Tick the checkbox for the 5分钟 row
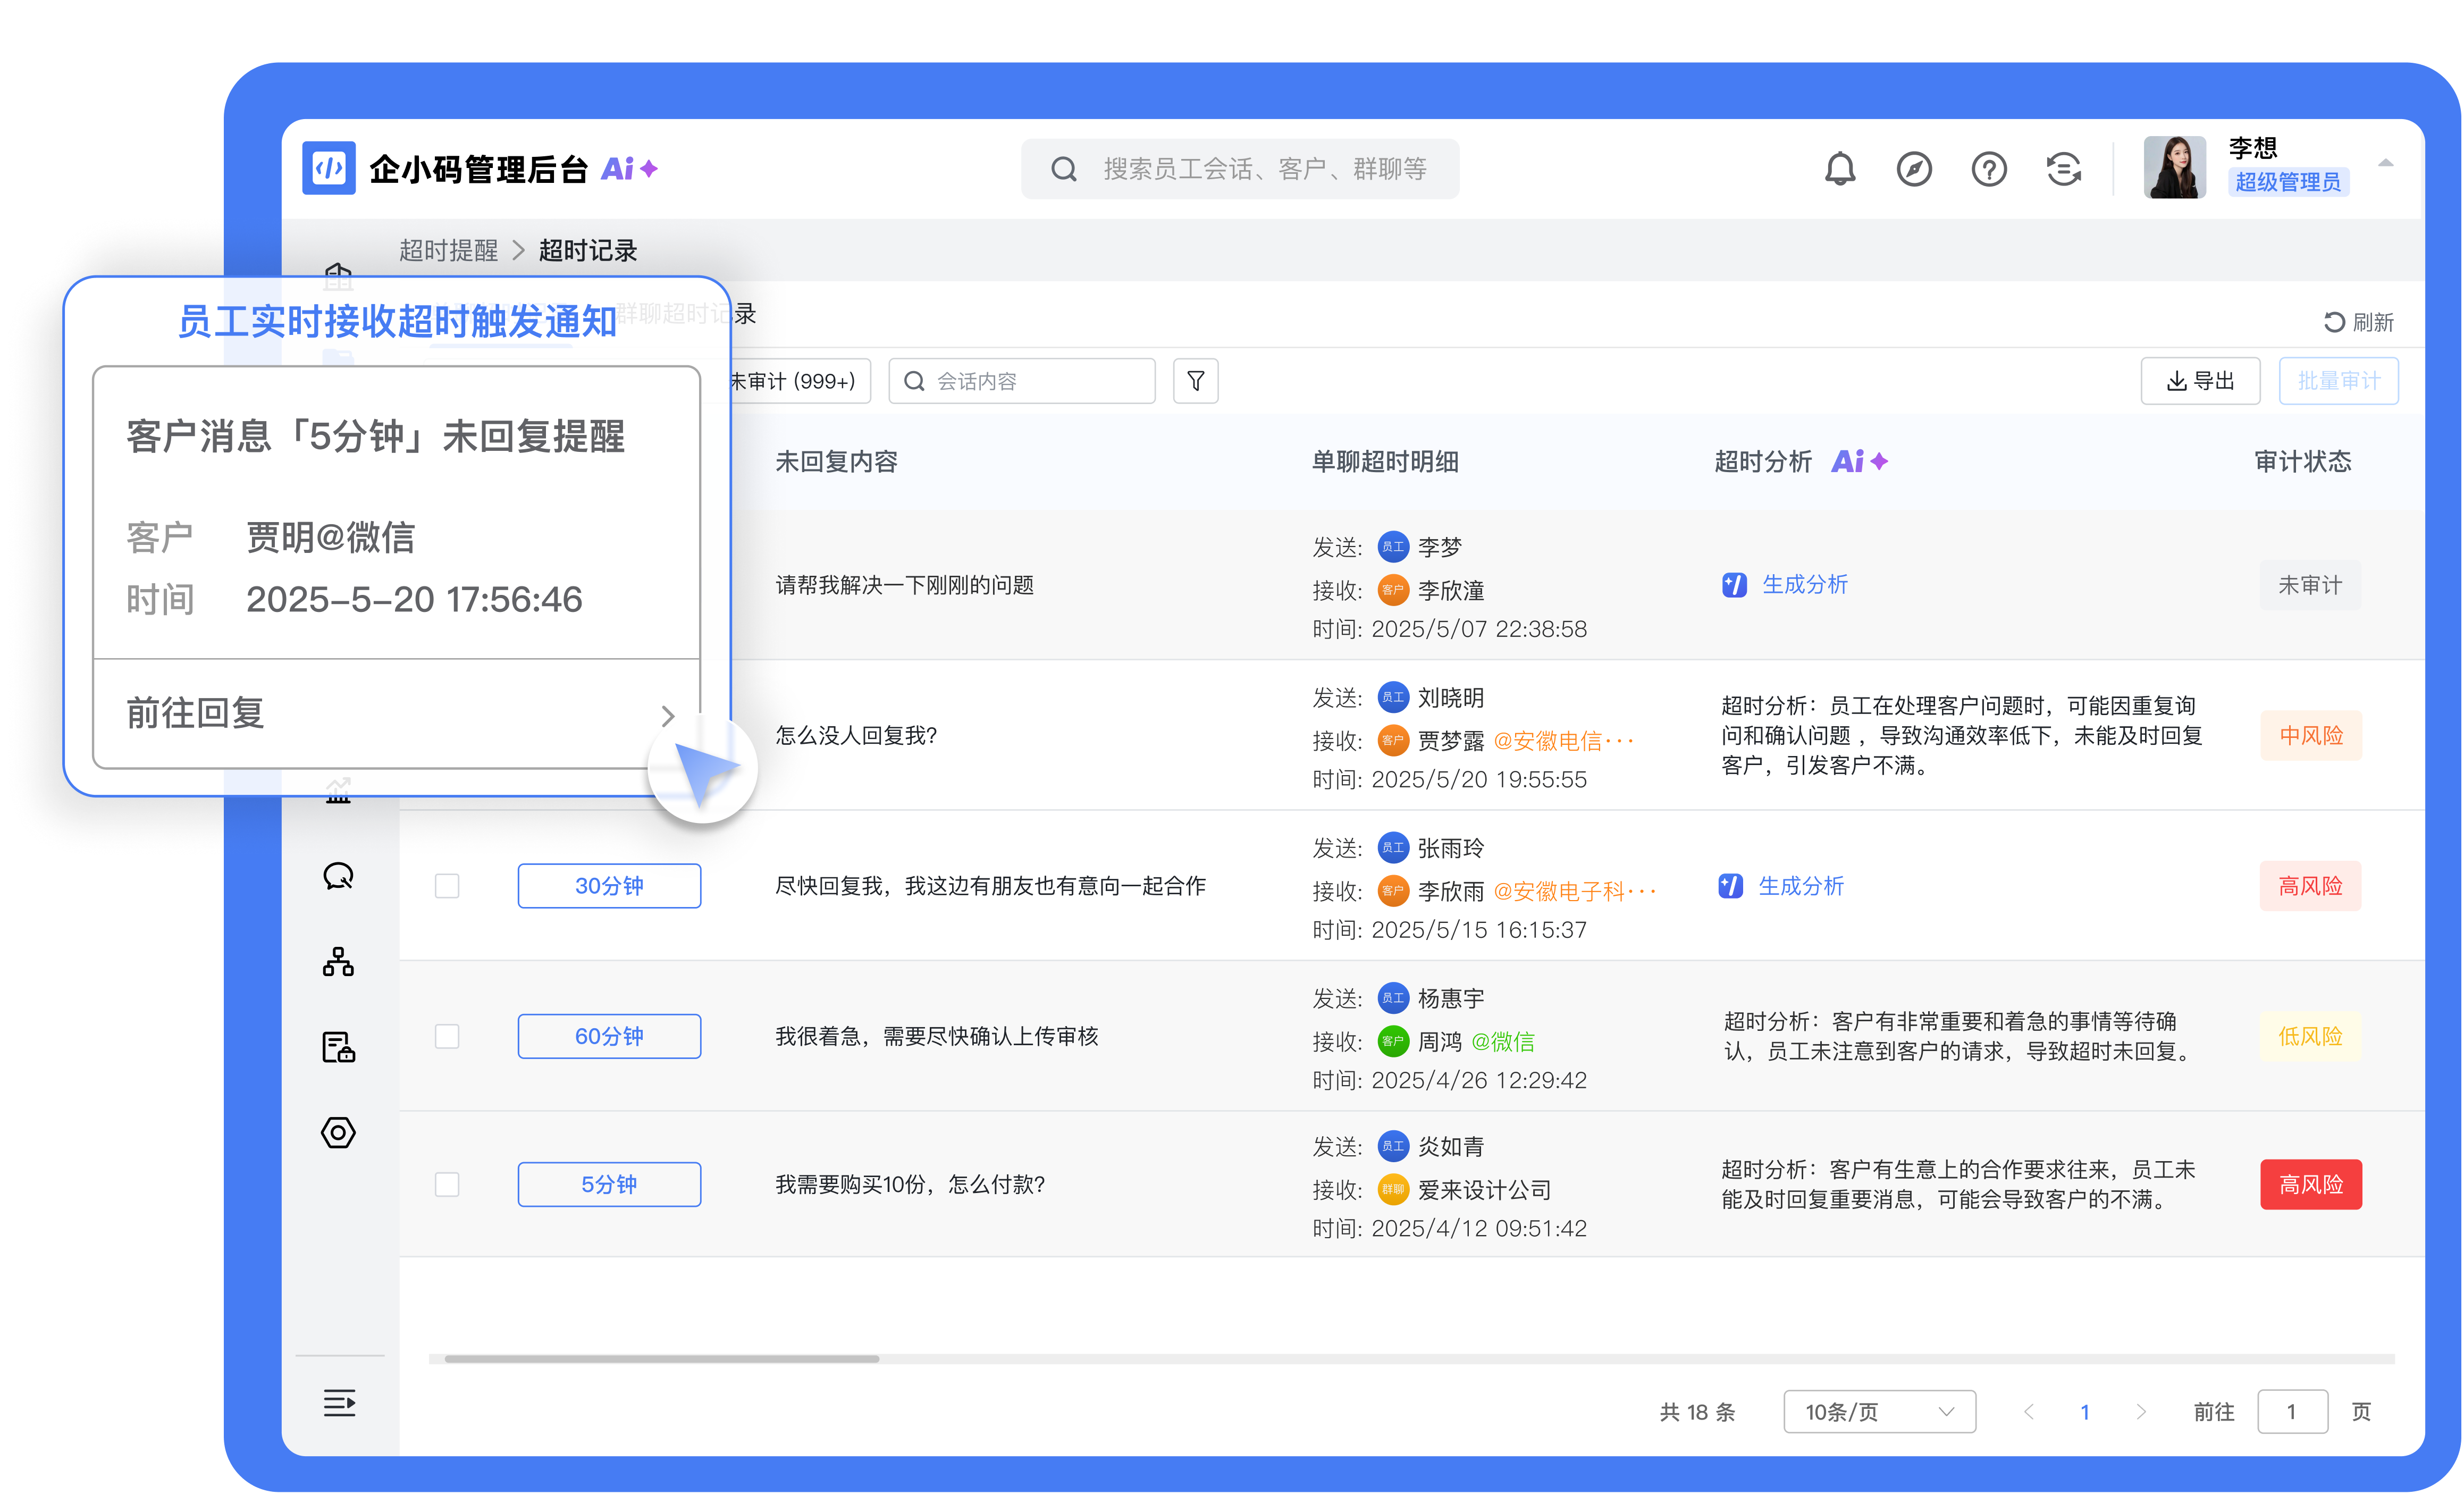This screenshot has width=2464, height=1495. point(447,1184)
